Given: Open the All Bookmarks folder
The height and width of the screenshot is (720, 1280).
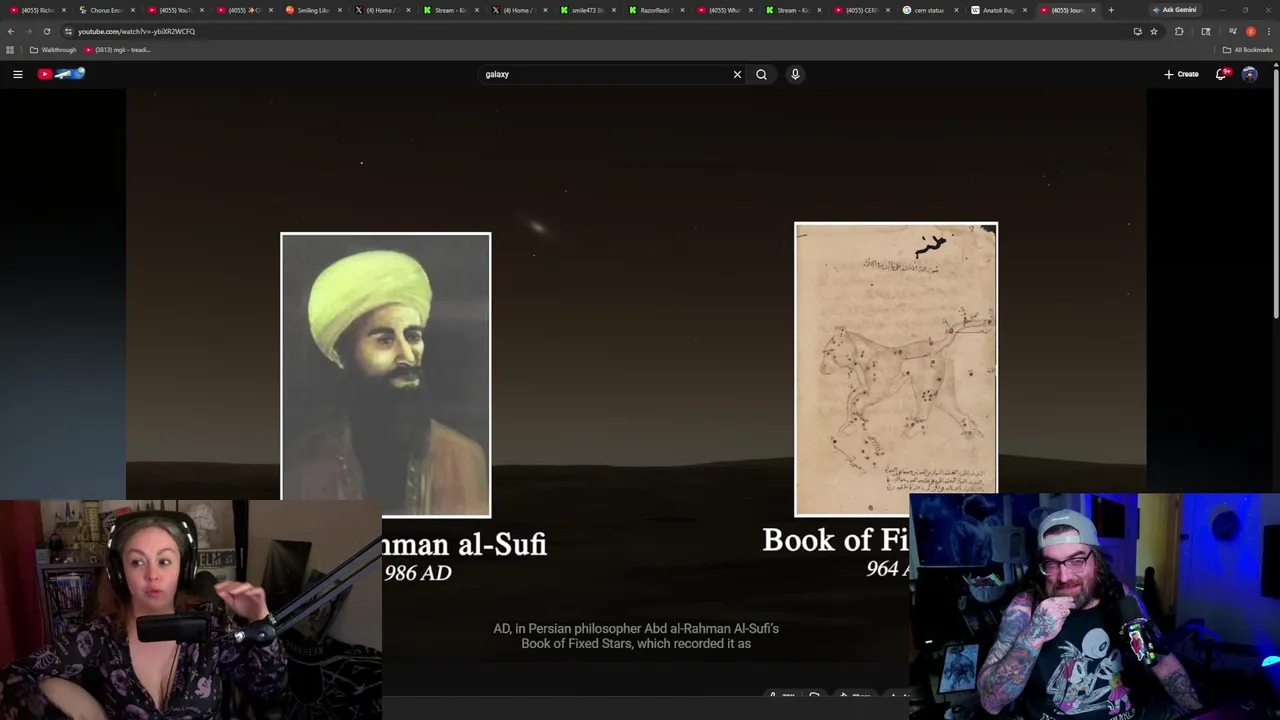Looking at the screenshot, I should [x=1248, y=50].
